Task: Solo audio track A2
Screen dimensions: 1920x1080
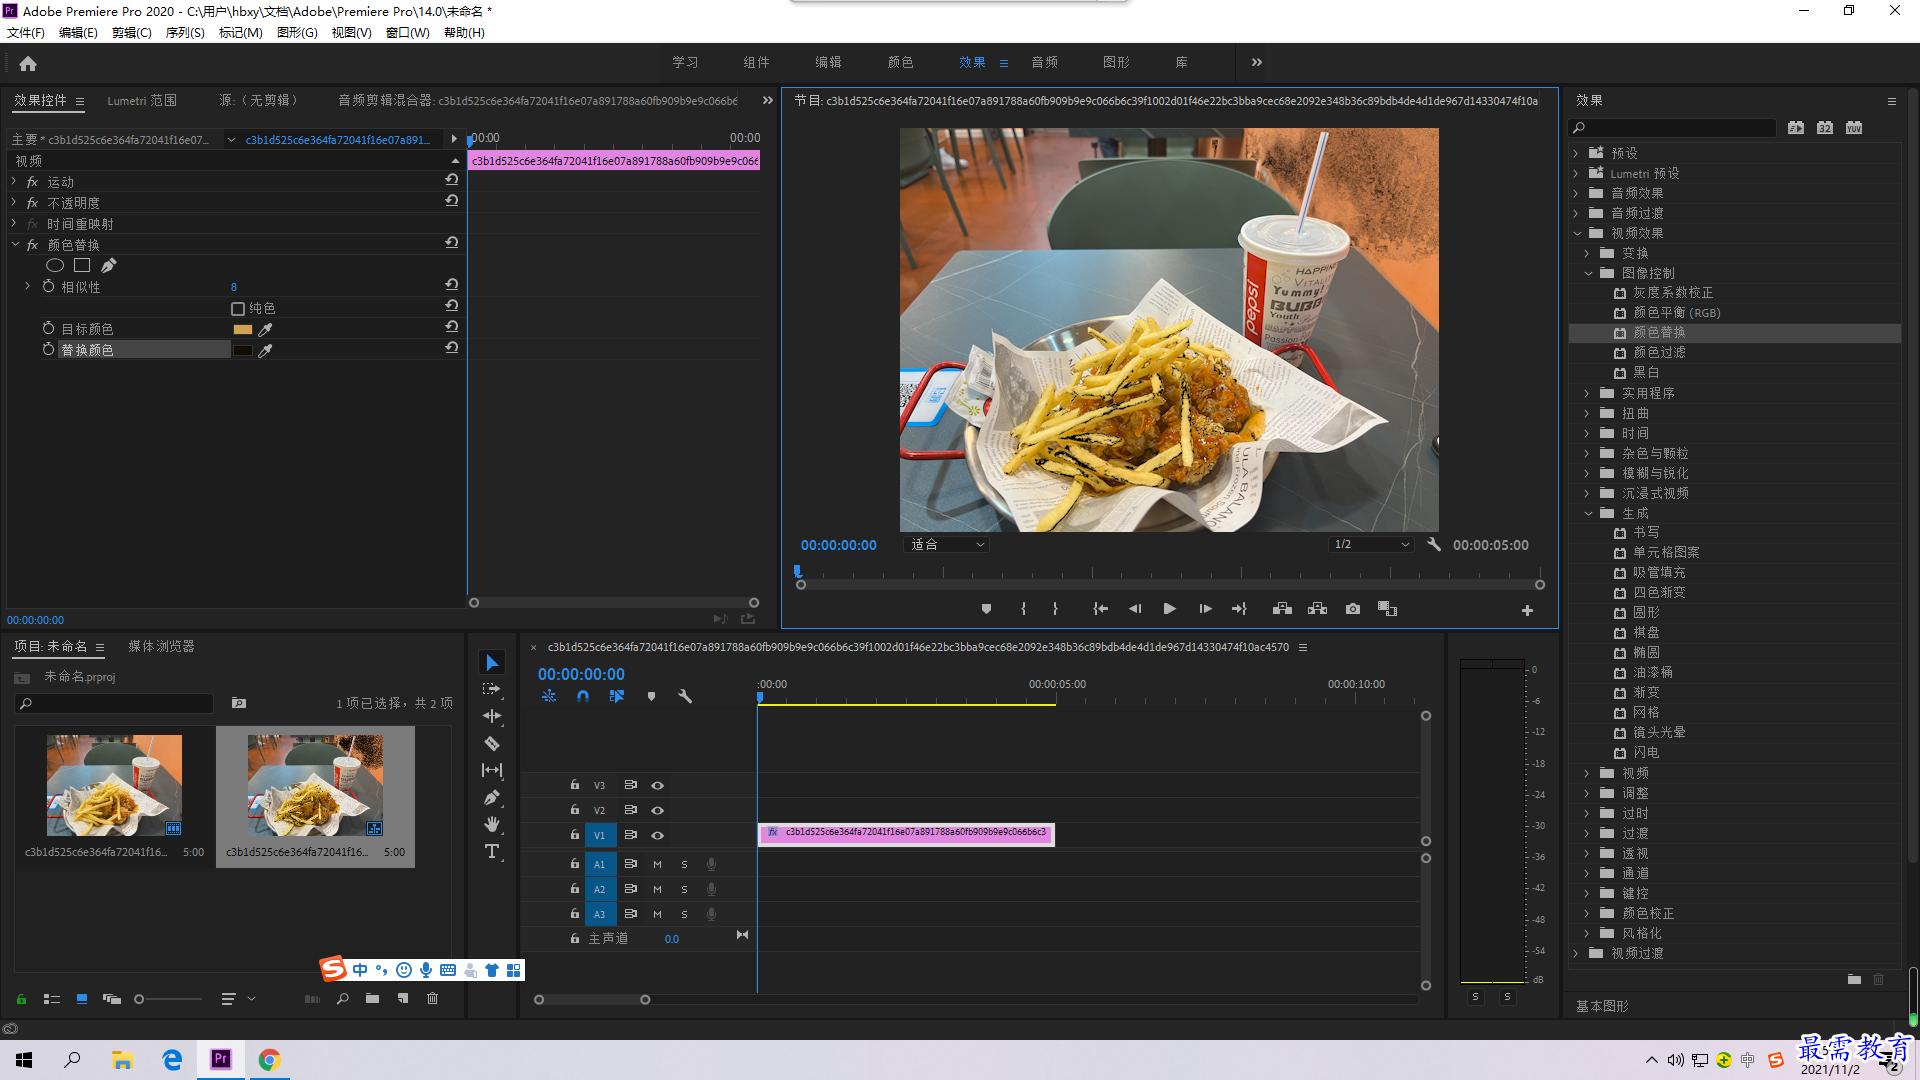Action: tap(684, 889)
